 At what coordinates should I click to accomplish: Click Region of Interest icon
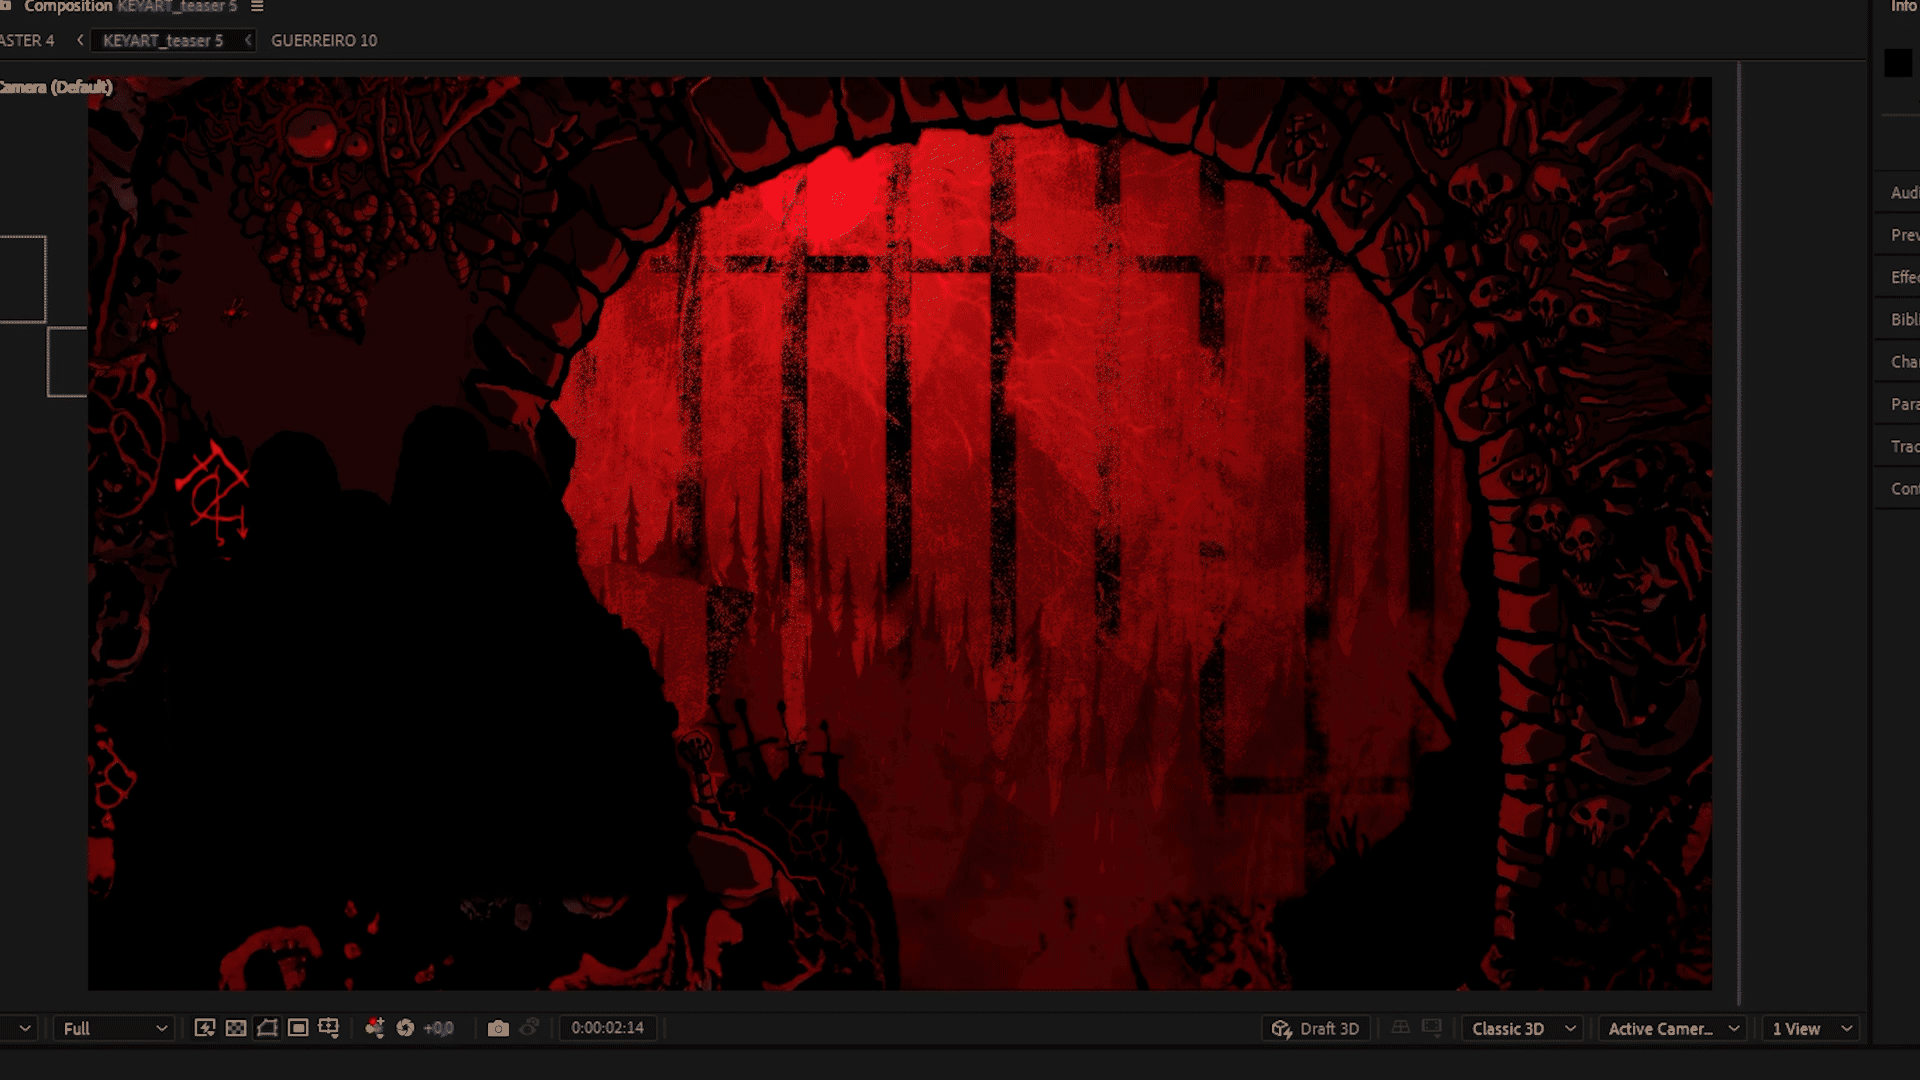(x=298, y=1028)
